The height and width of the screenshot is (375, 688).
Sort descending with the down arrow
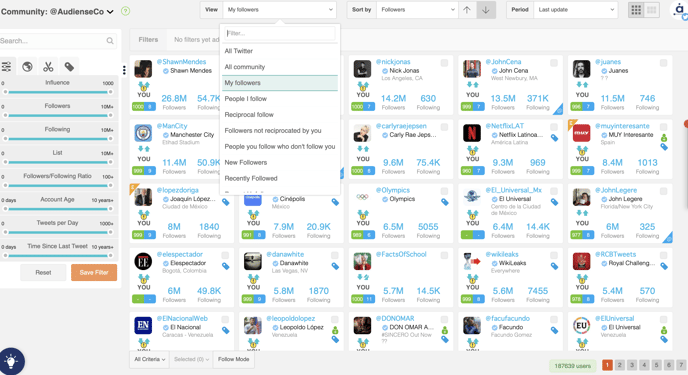486,10
